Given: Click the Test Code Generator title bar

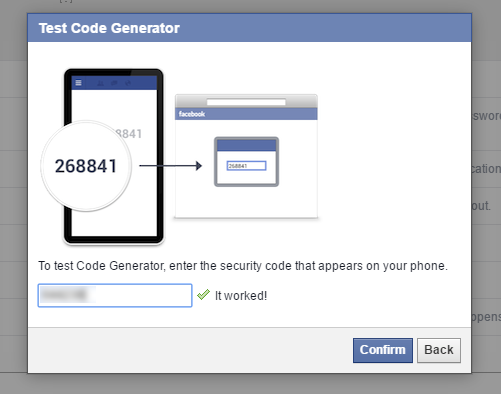Looking at the screenshot, I should (x=249, y=28).
